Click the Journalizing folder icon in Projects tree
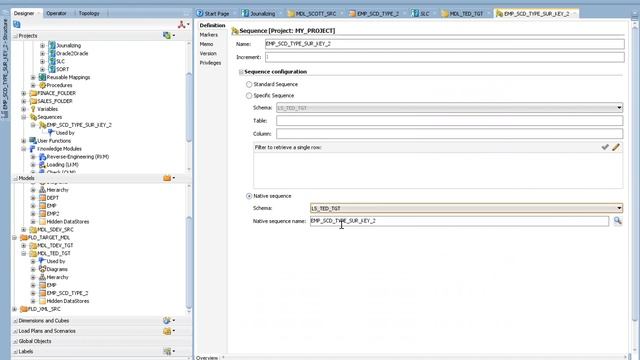 52,45
